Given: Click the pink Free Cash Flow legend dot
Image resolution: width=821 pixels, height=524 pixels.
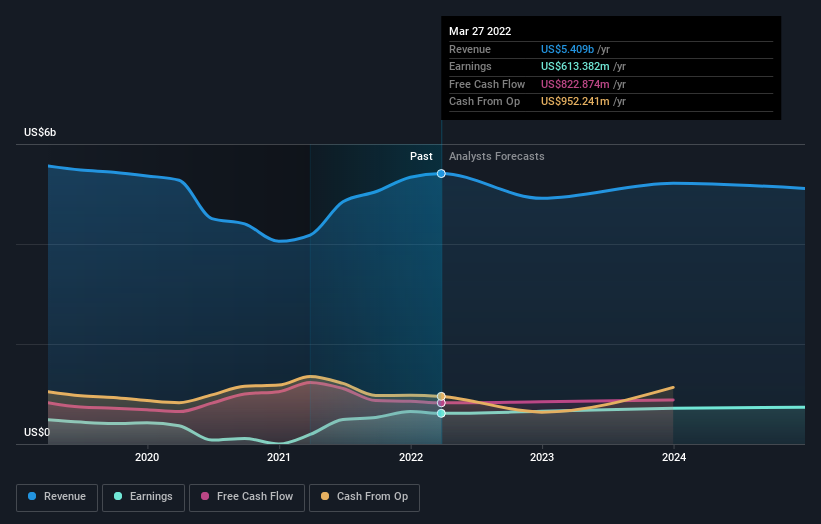Looking at the screenshot, I should coord(205,496).
